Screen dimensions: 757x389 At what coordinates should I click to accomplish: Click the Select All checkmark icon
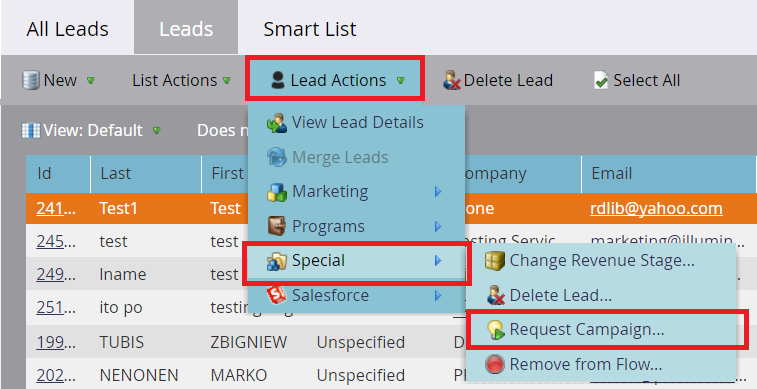click(601, 80)
